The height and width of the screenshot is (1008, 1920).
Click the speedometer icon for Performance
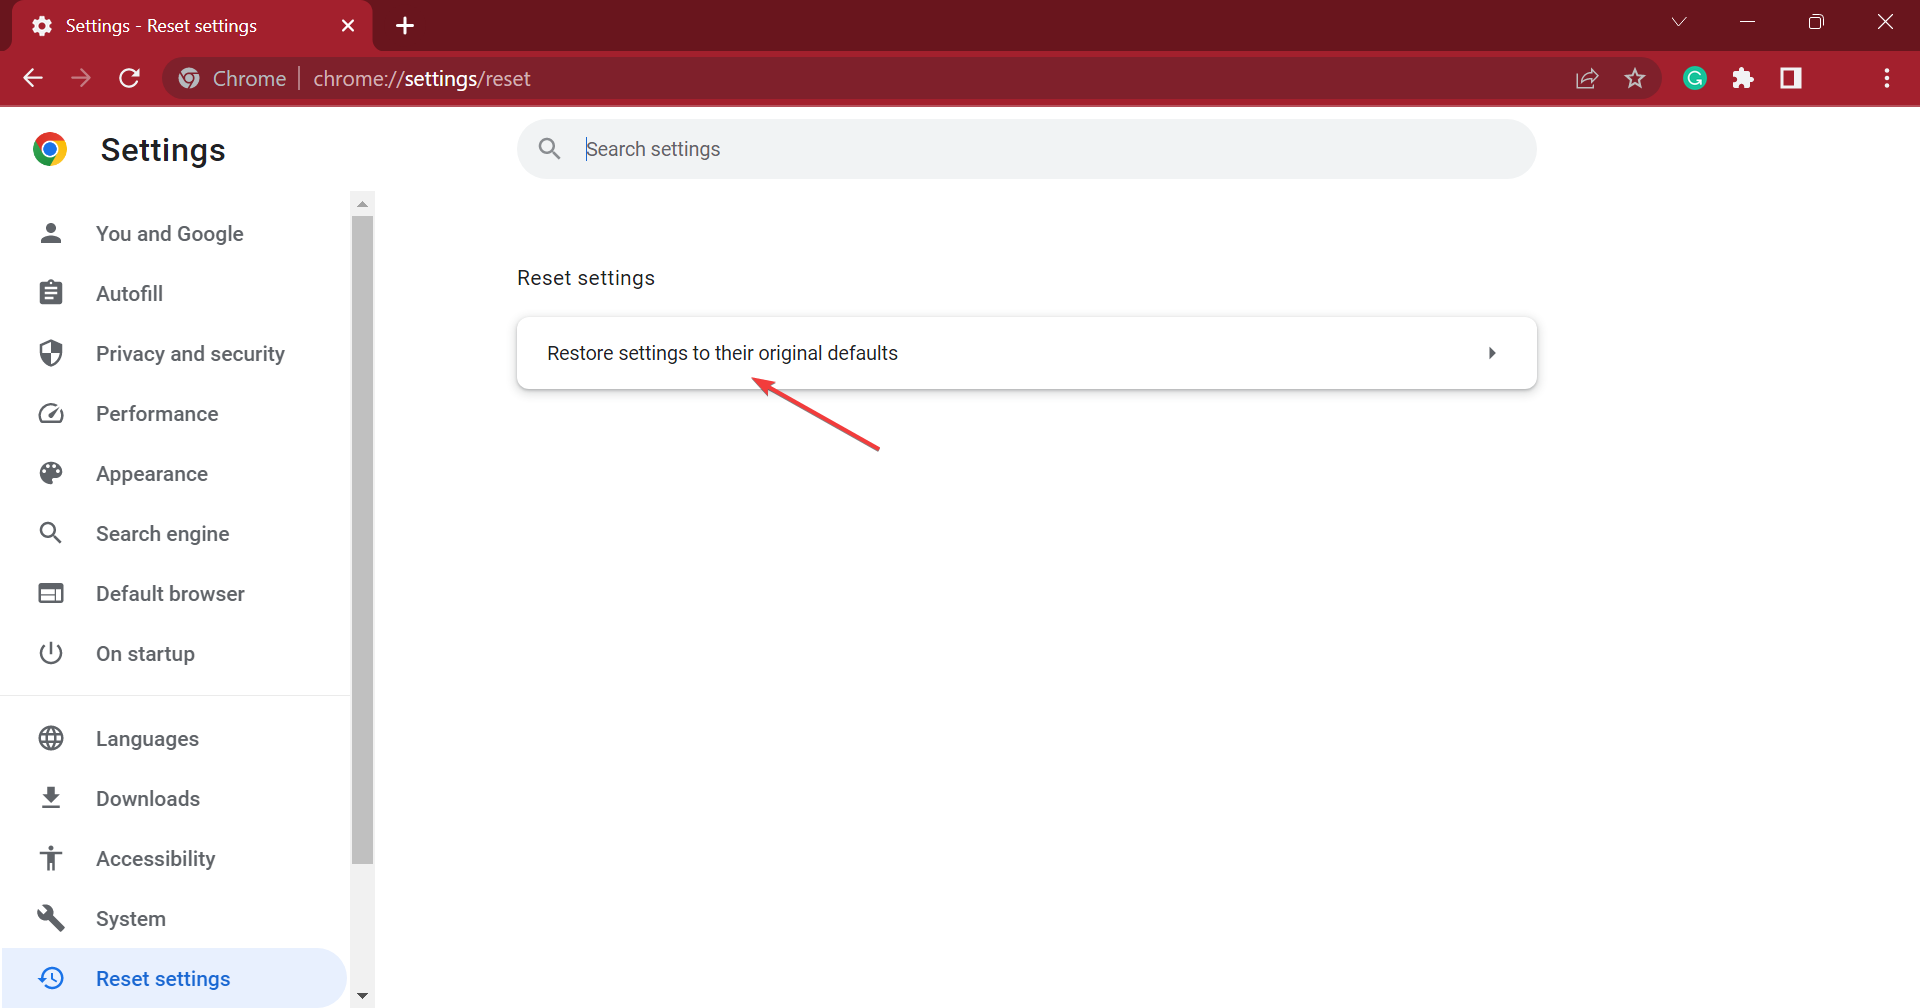click(x=51, y=413)
